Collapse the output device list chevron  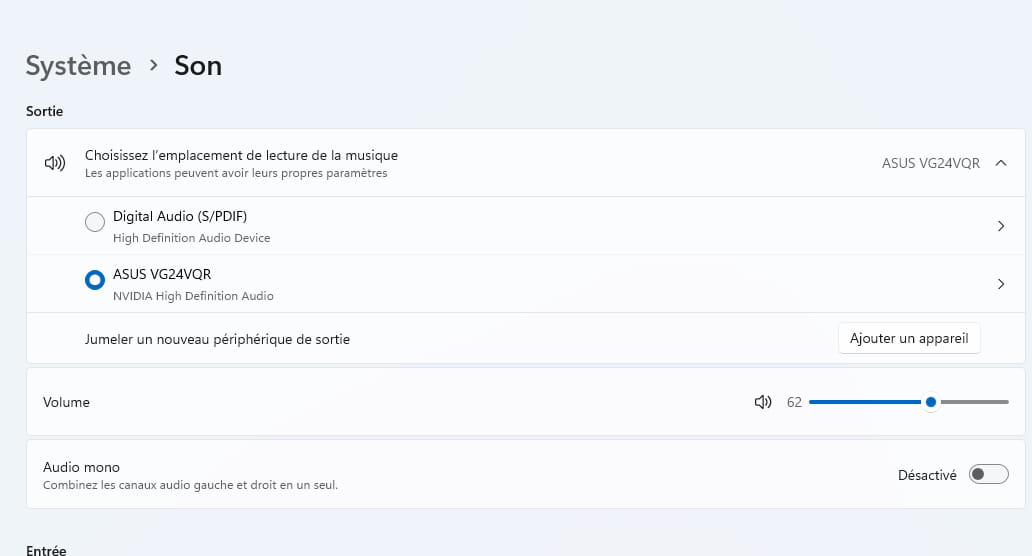coord(1001,163)
